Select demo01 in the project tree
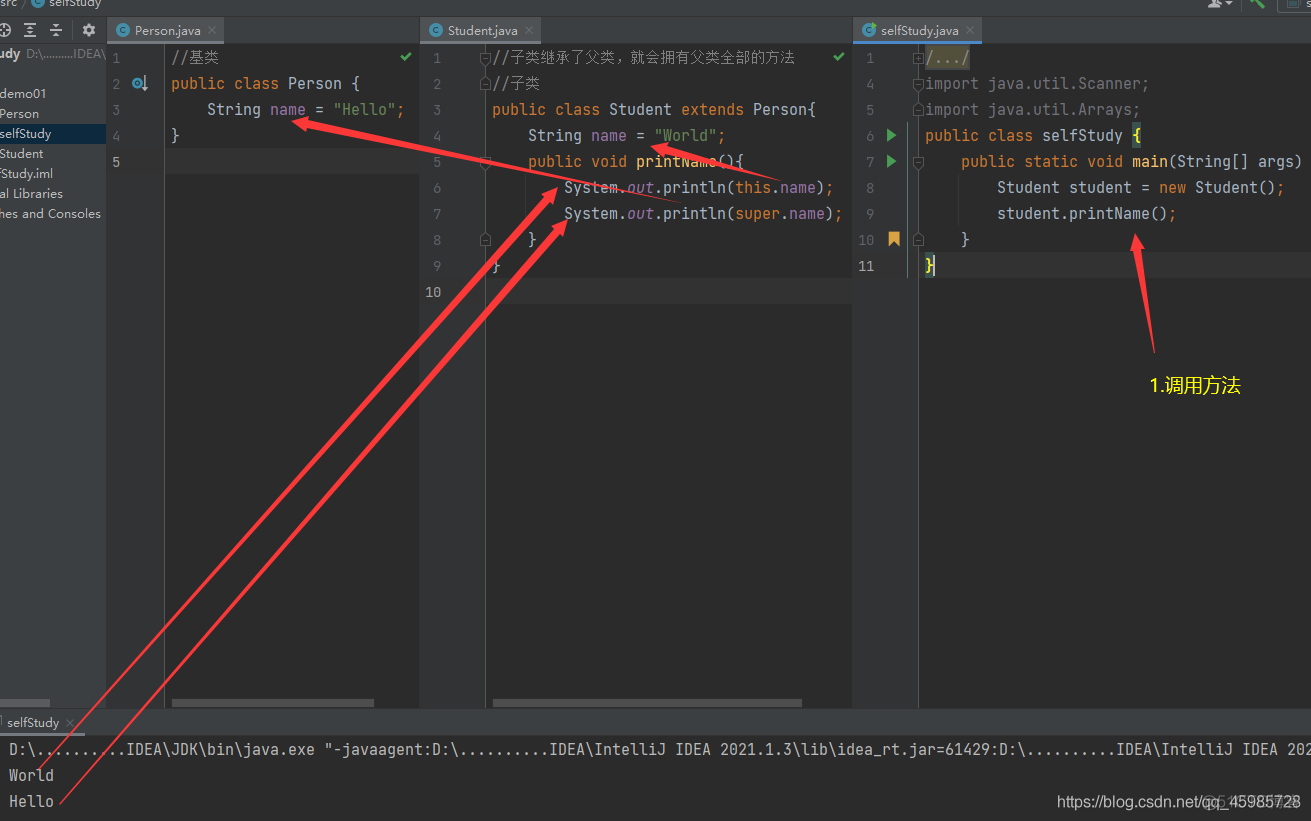The height and width of the screenshot is (821, 1311). click(x=23, y=93)
